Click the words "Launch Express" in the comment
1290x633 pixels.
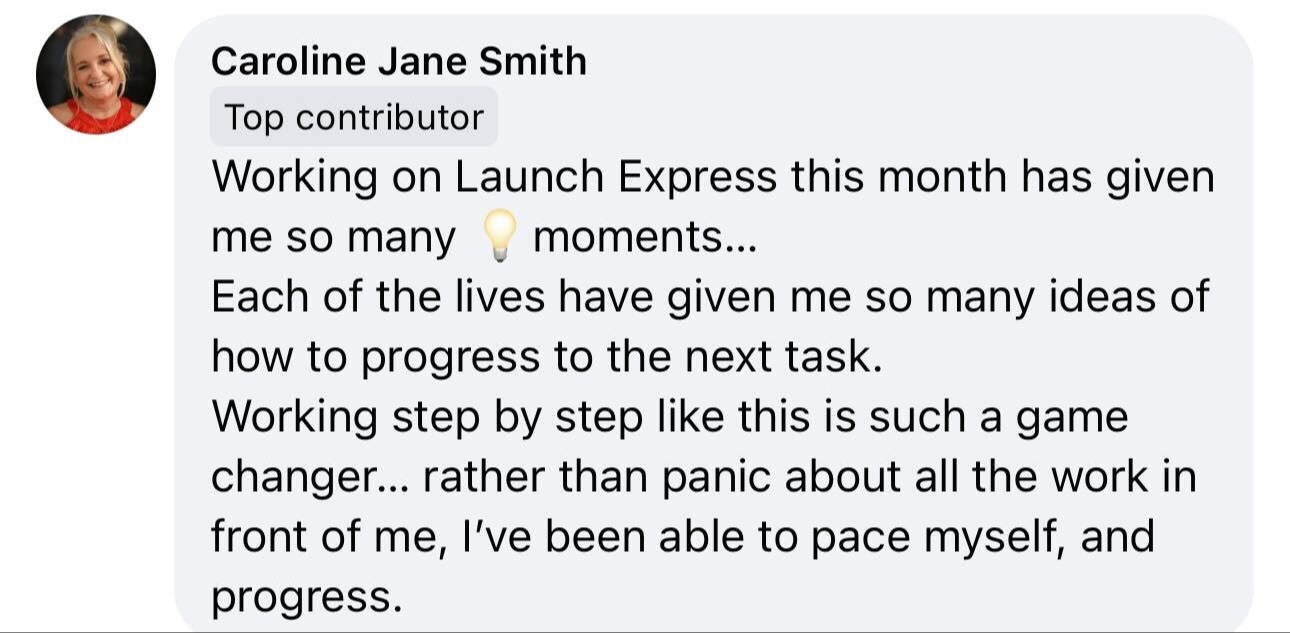[x=616, y=179]
